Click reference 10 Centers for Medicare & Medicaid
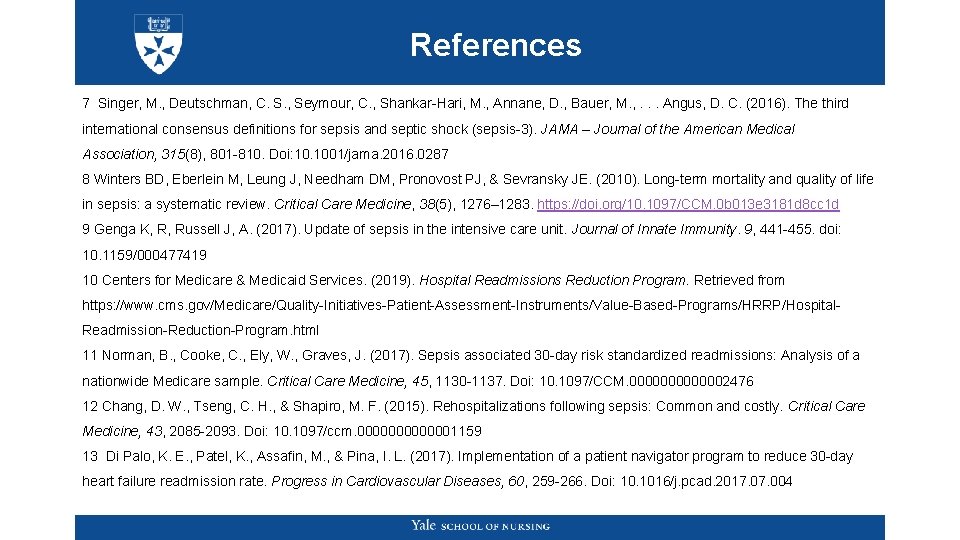Image resolution: width=960 pixels, height=540 pixels. point(433,280)
